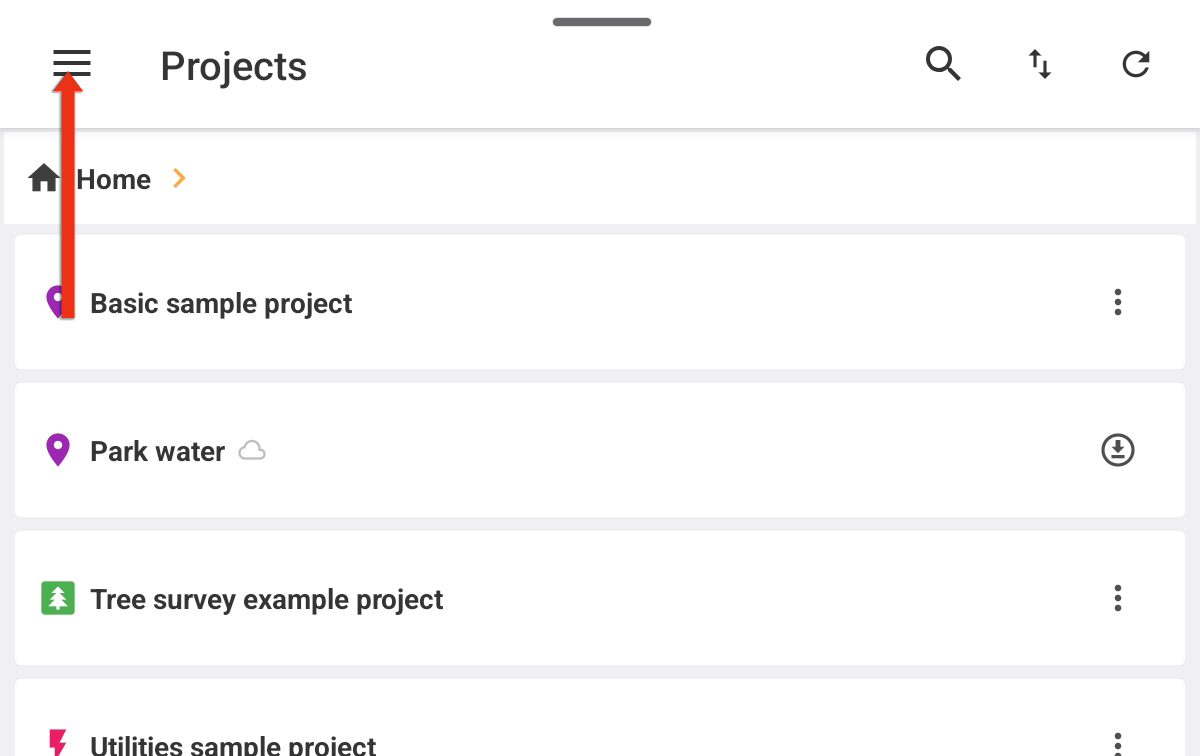Image resolution: width=1200 pixels, height=756 pixels.
Task: Open Basic sample project options menu
Action: [1118, 302]
